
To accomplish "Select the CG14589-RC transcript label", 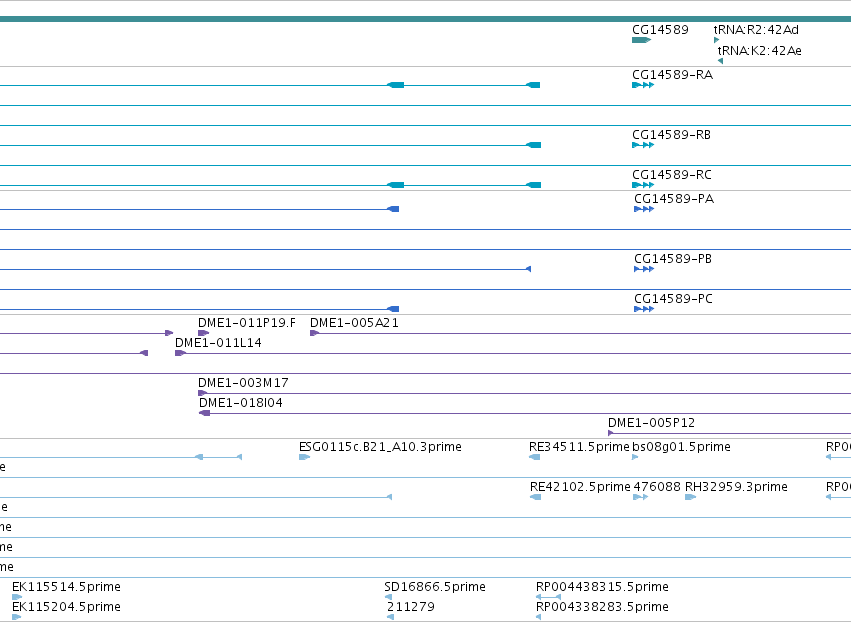I will pyautogui.click(x=672, y=175).
